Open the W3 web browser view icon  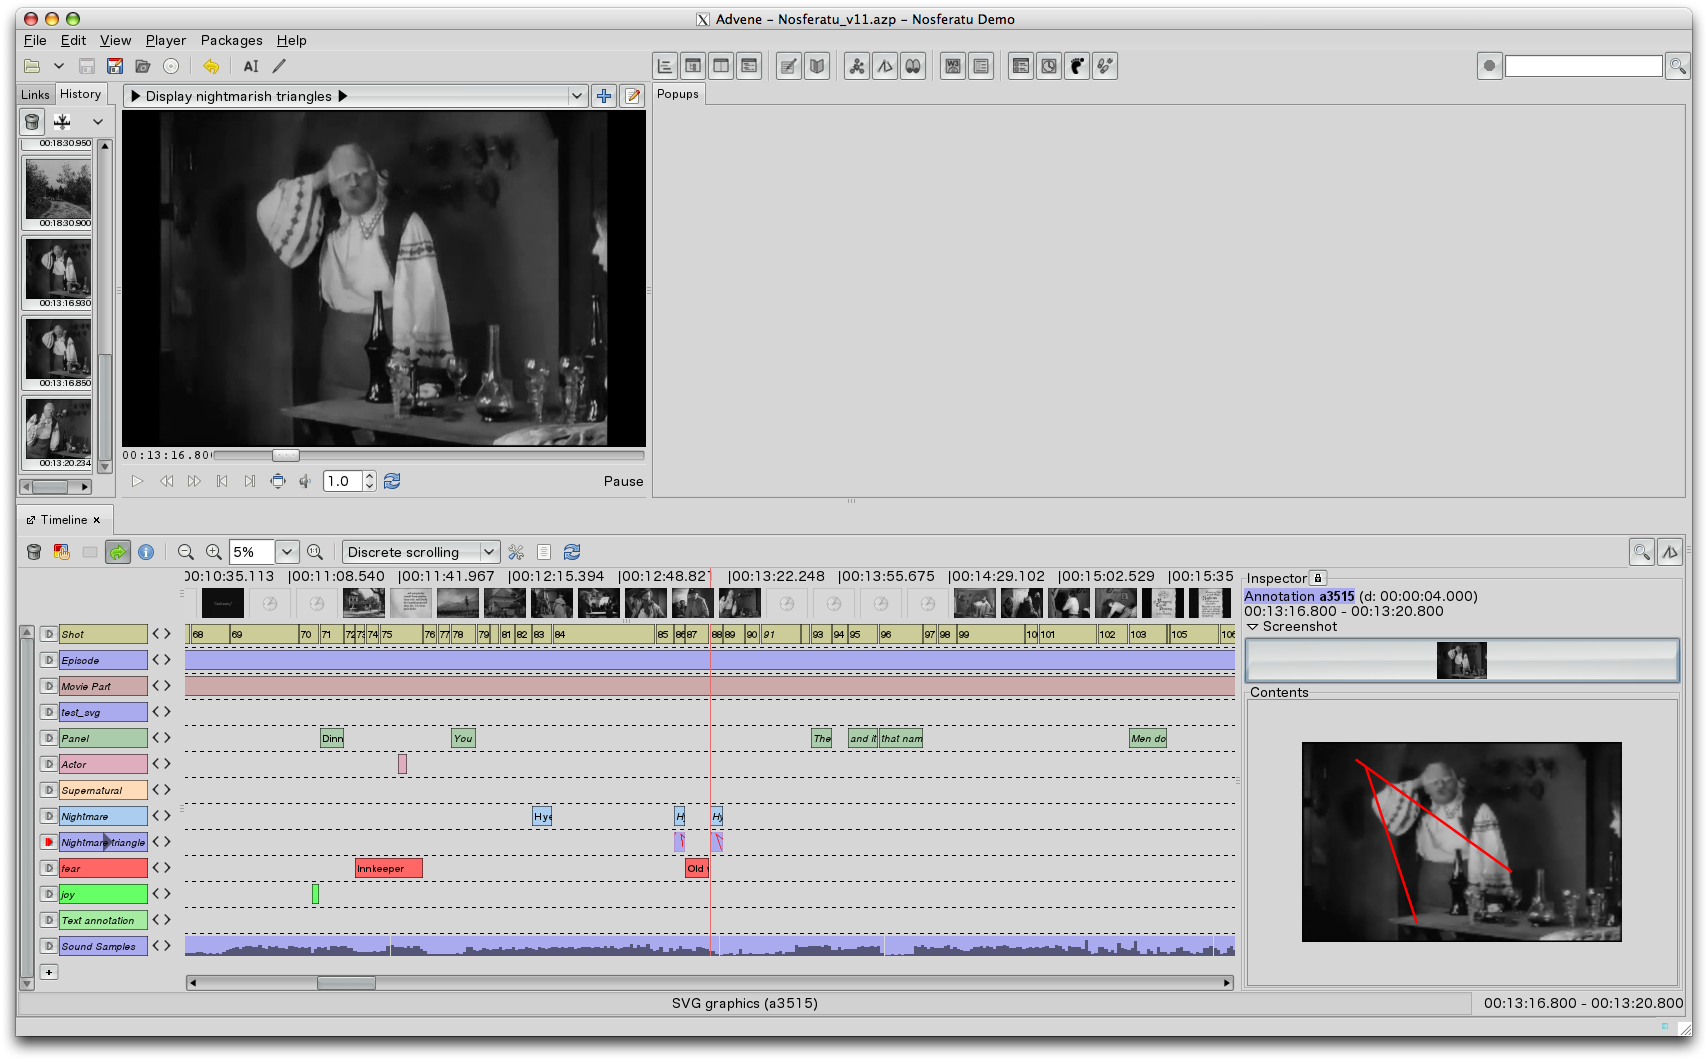(953, 66)
